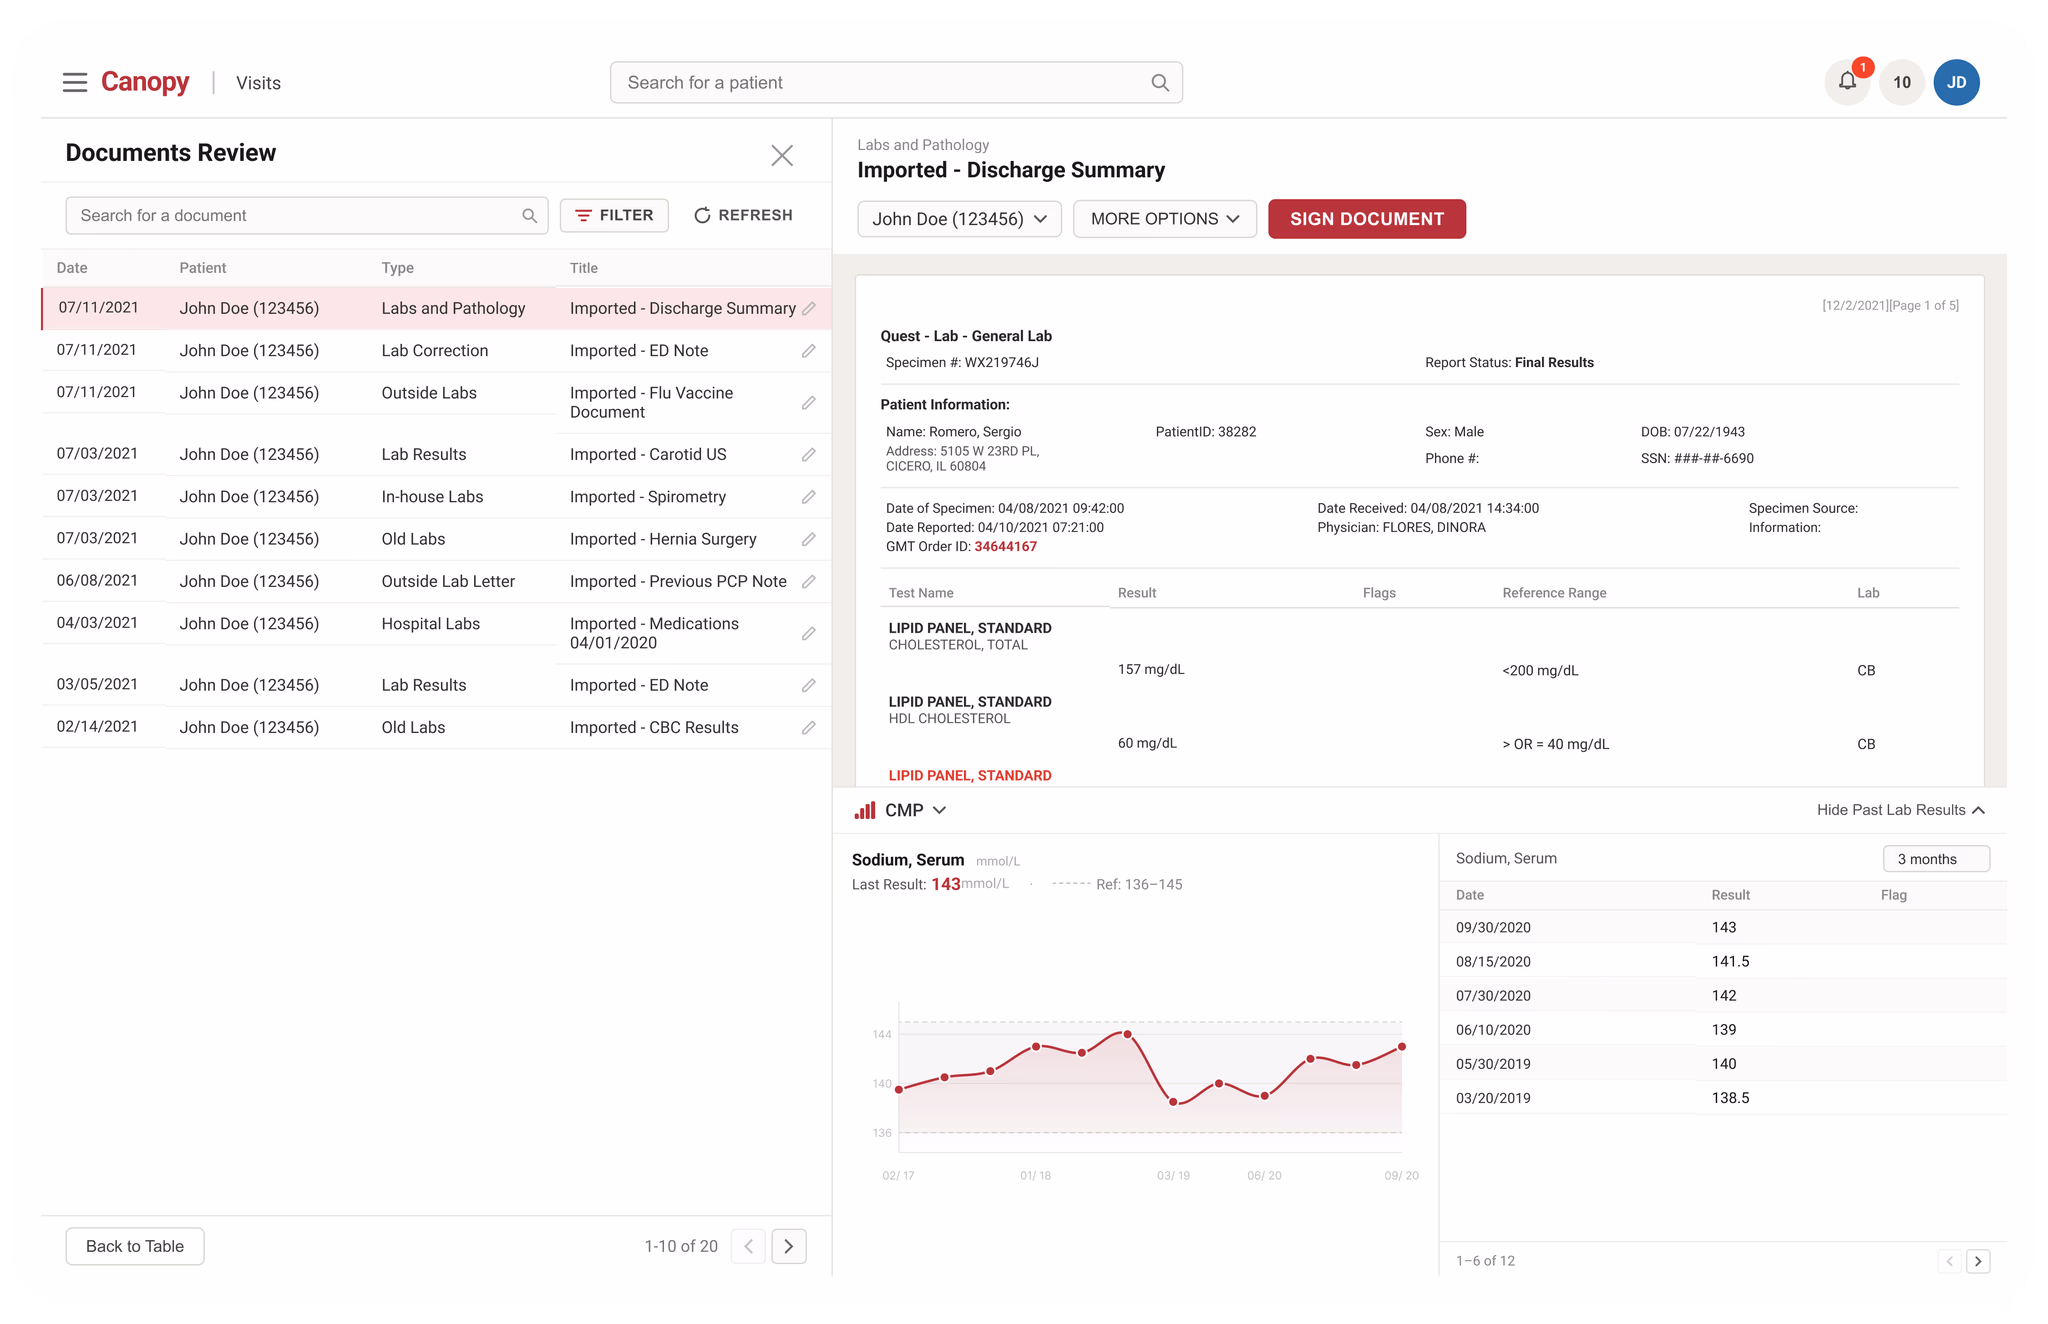
Task: Click pencil icon for Flu Vaccine Document
Action: 809,403
